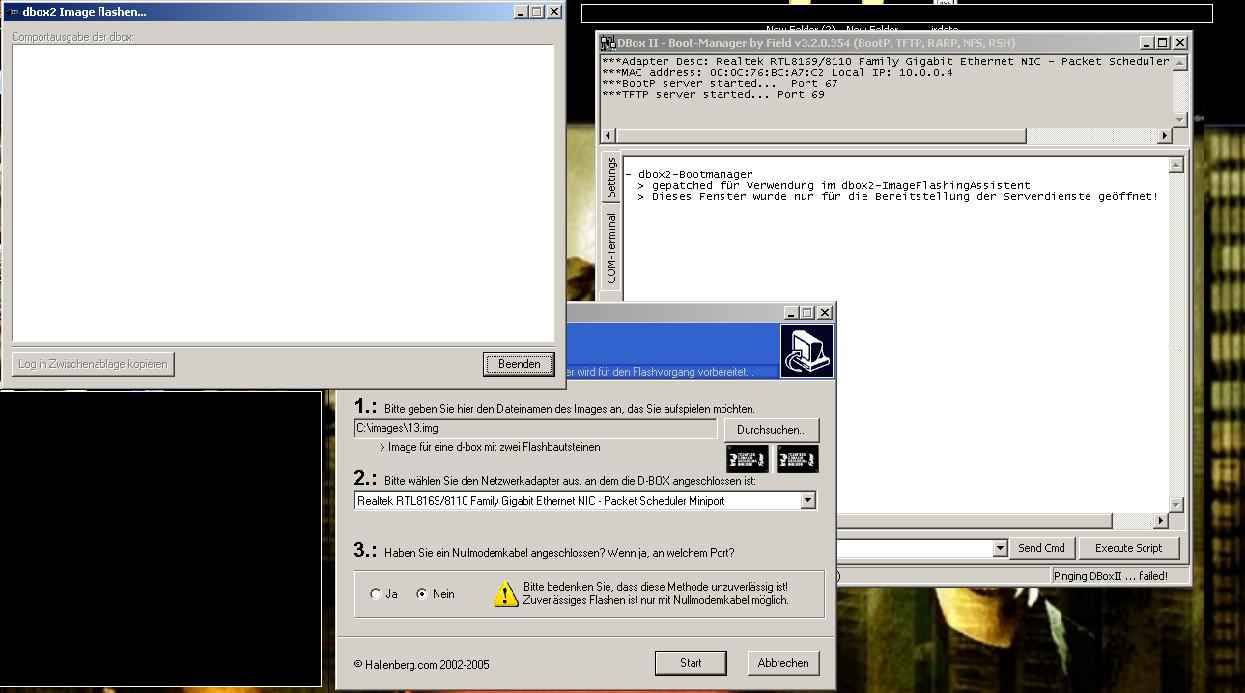Click the Send Cmd button

pos(1041,548)
